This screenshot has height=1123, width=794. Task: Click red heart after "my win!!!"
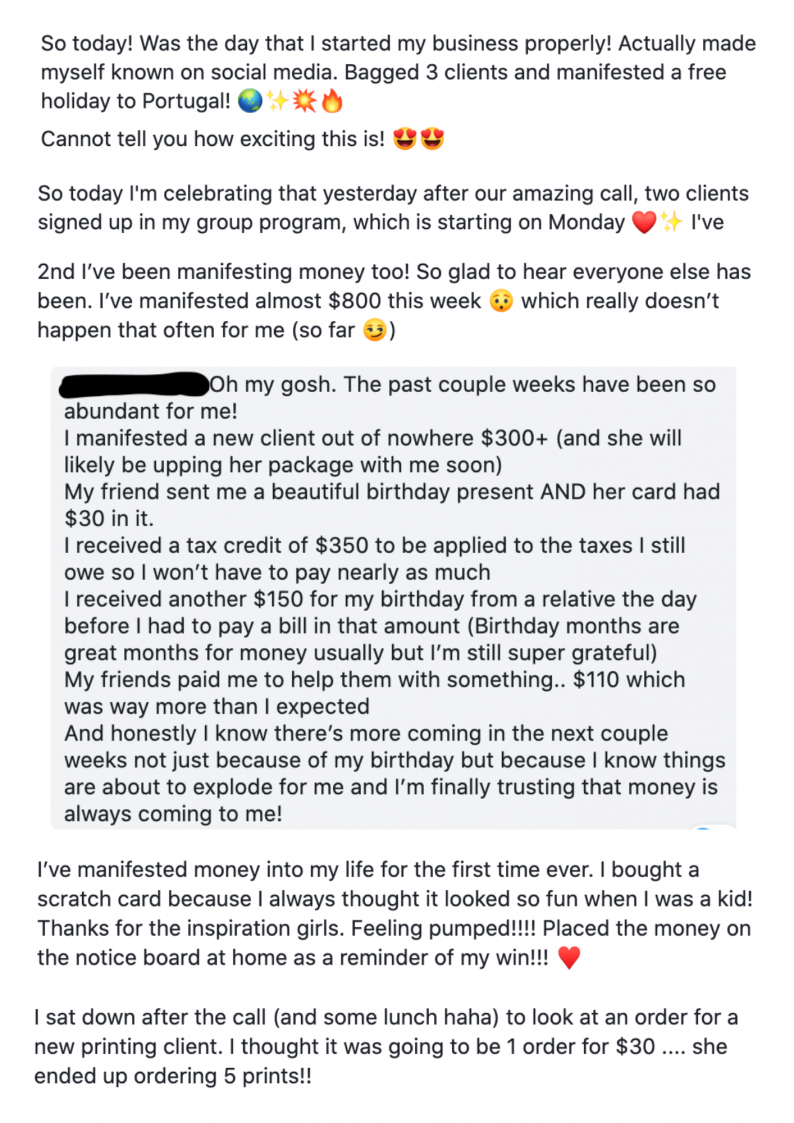pyautogui.click(x=568, y=958)
